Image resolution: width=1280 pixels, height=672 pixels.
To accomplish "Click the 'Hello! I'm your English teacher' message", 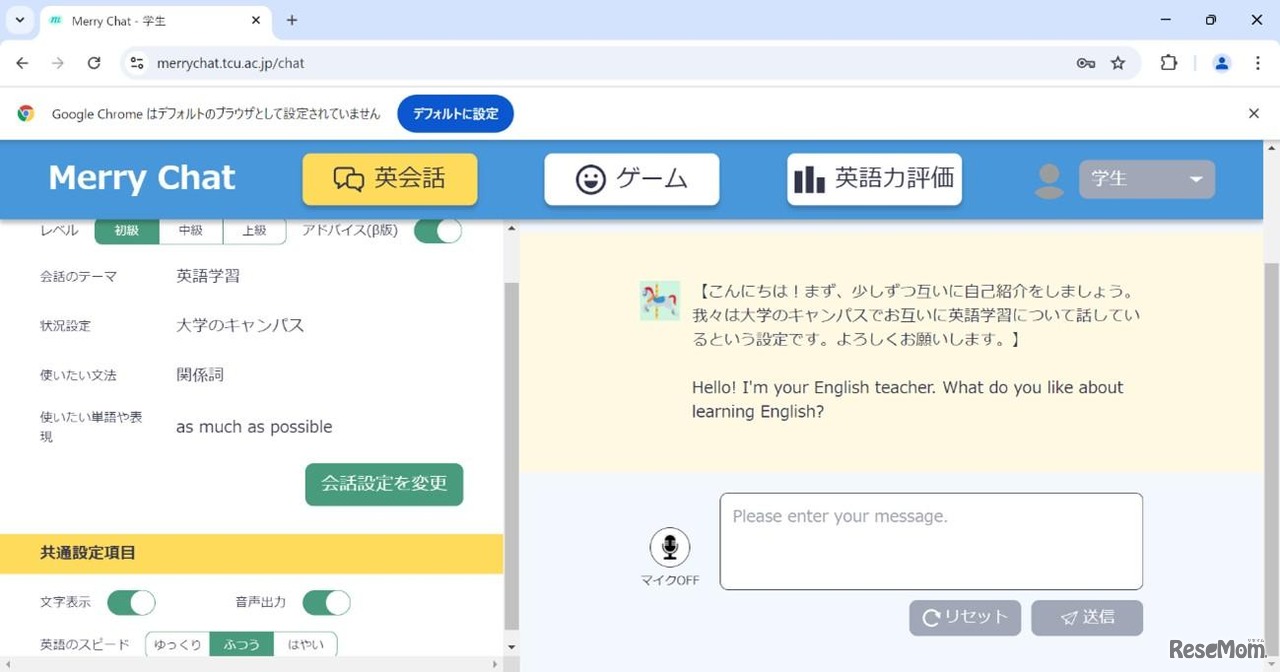I will (x=907, y=399).
